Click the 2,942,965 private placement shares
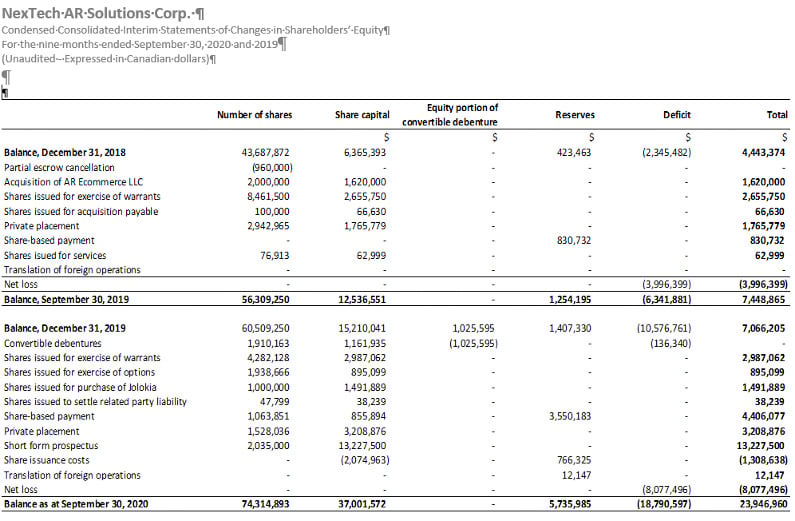 tap(268, 226)
